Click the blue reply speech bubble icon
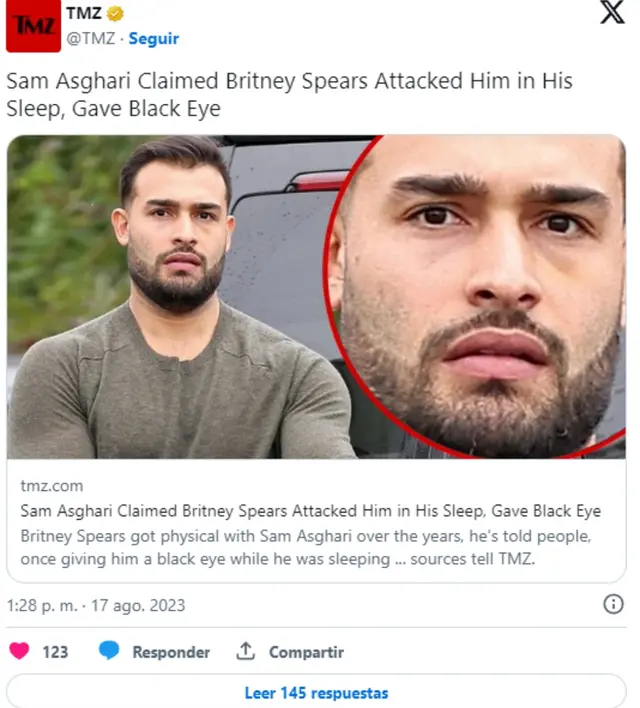This screenshot has width=640, height=708. [109, 651]
